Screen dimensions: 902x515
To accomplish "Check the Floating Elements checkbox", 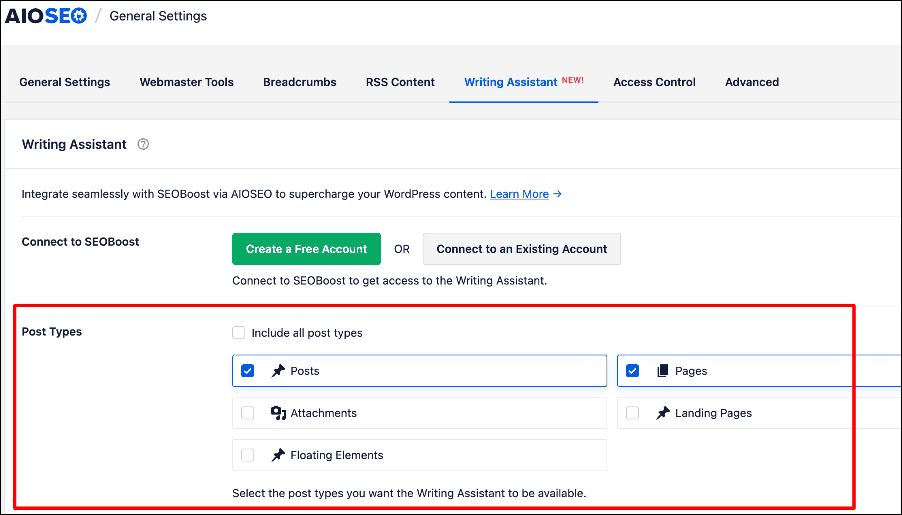I will click(247, 455).
